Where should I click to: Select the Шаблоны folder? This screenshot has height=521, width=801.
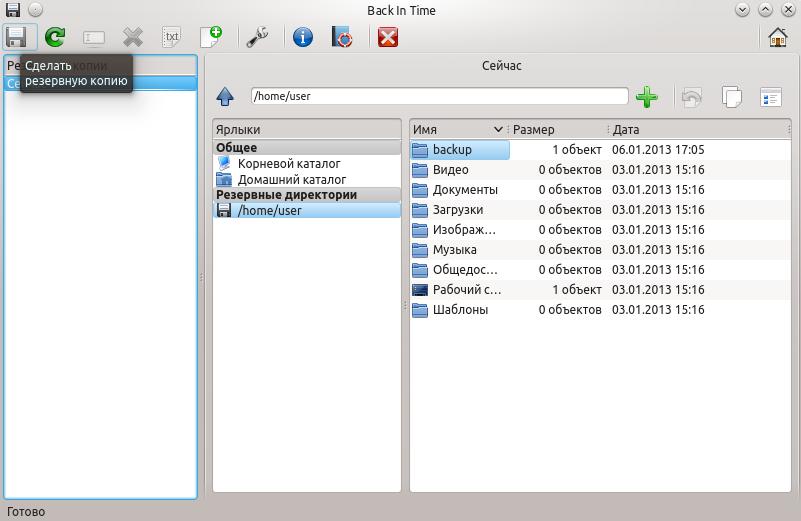[x=600, y=310]
